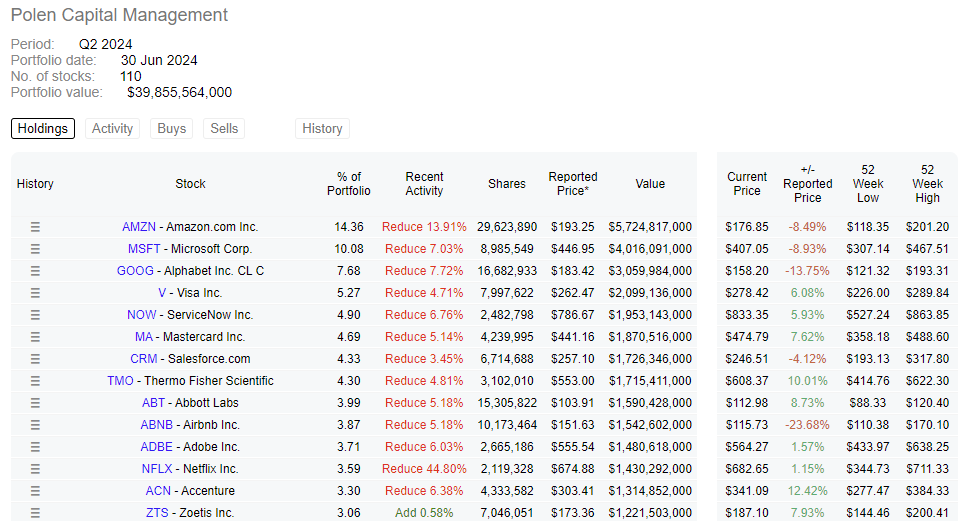Image resolution: width=961 pixels, height=521 pixels.
Task: Open history icon for Airbnb row
Action: 36,425
